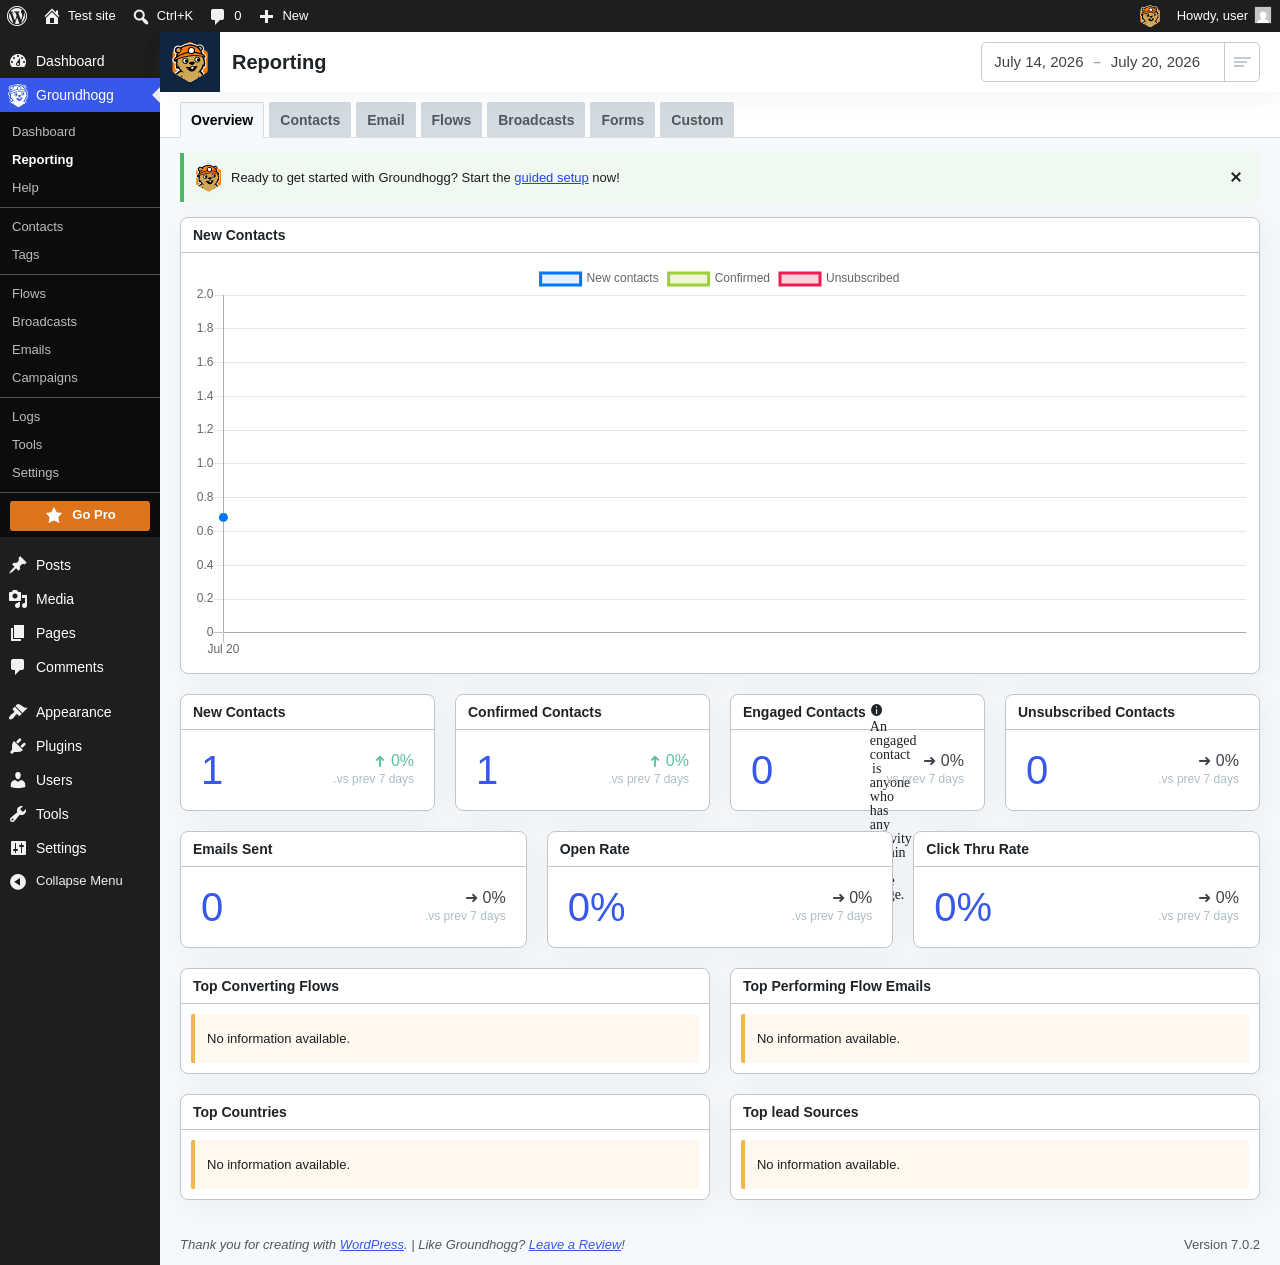Open Plugins plug icon
The image size is (1280, 1265).
point(18,746)
